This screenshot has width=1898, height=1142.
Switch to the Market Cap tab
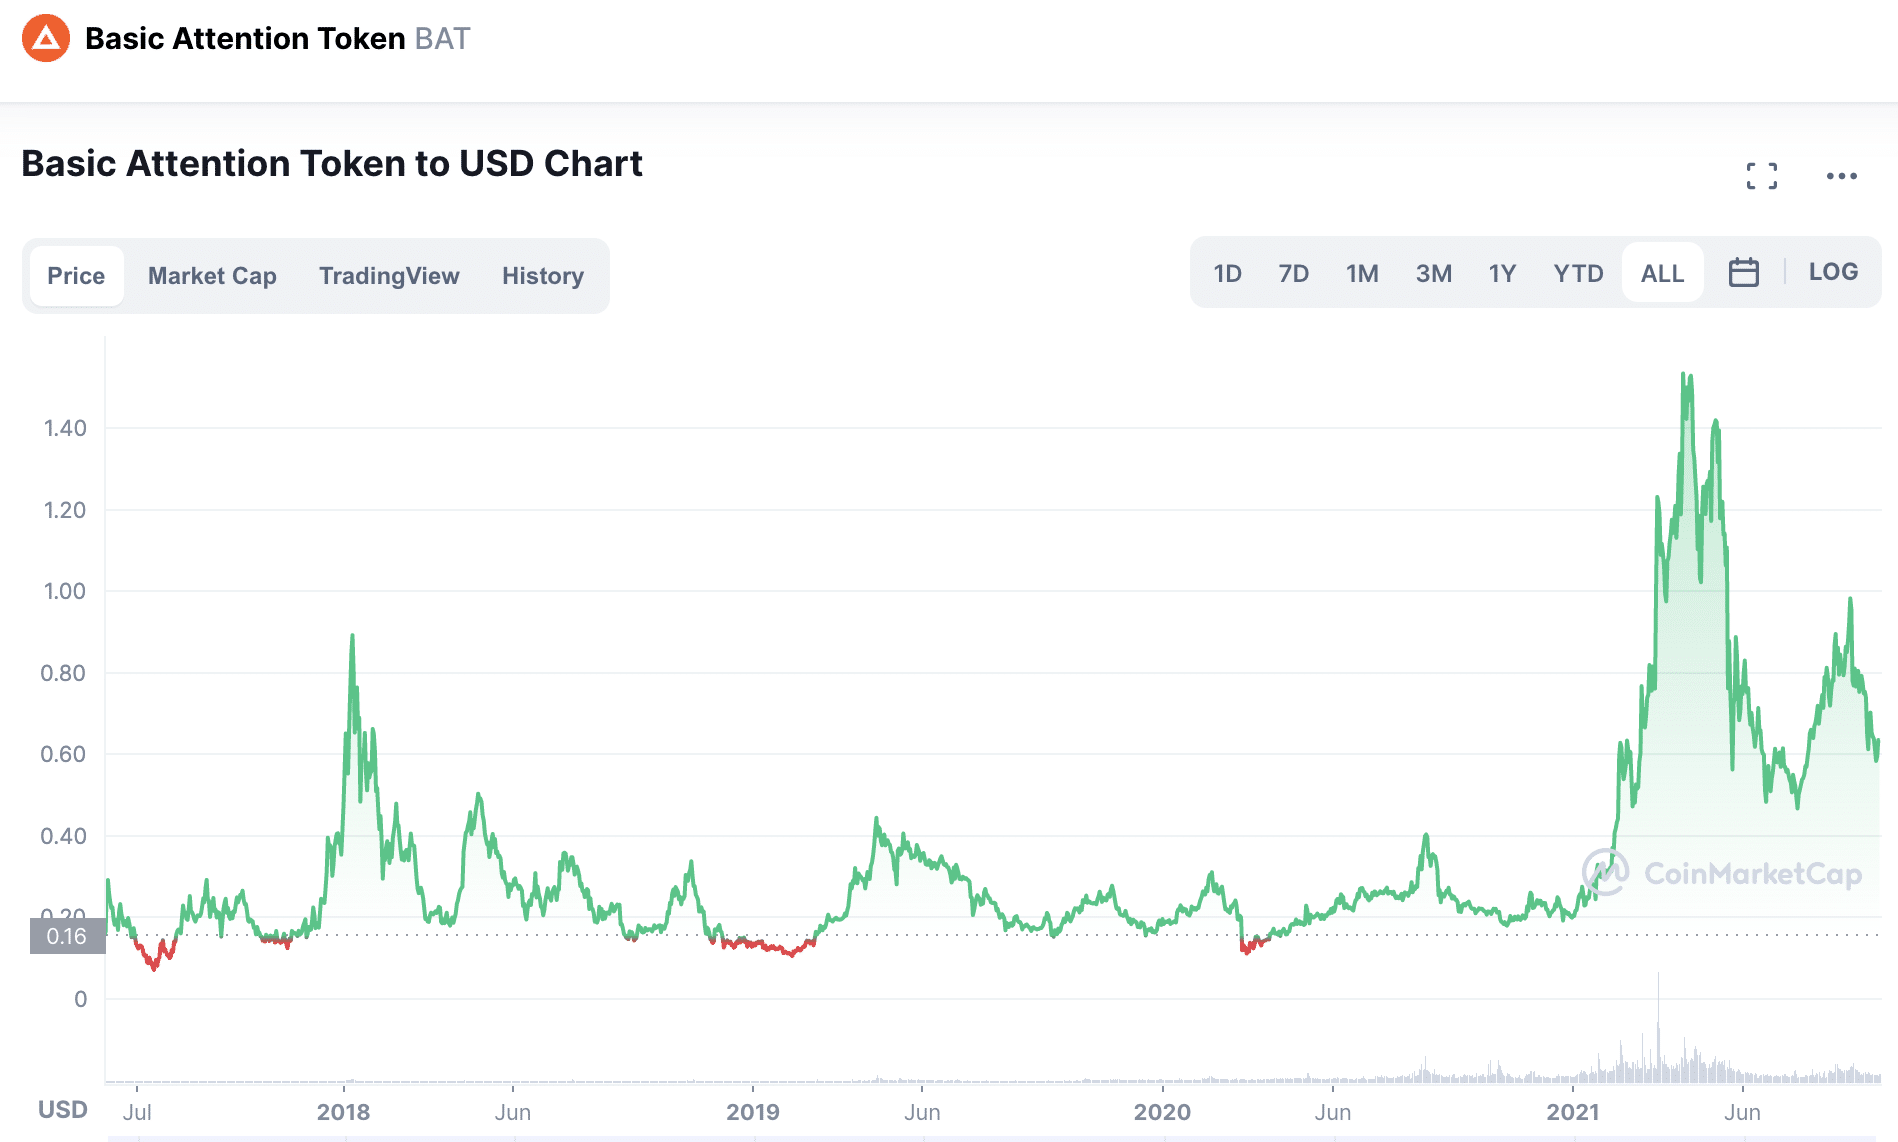pyautogui.click(x=212, y=276)
